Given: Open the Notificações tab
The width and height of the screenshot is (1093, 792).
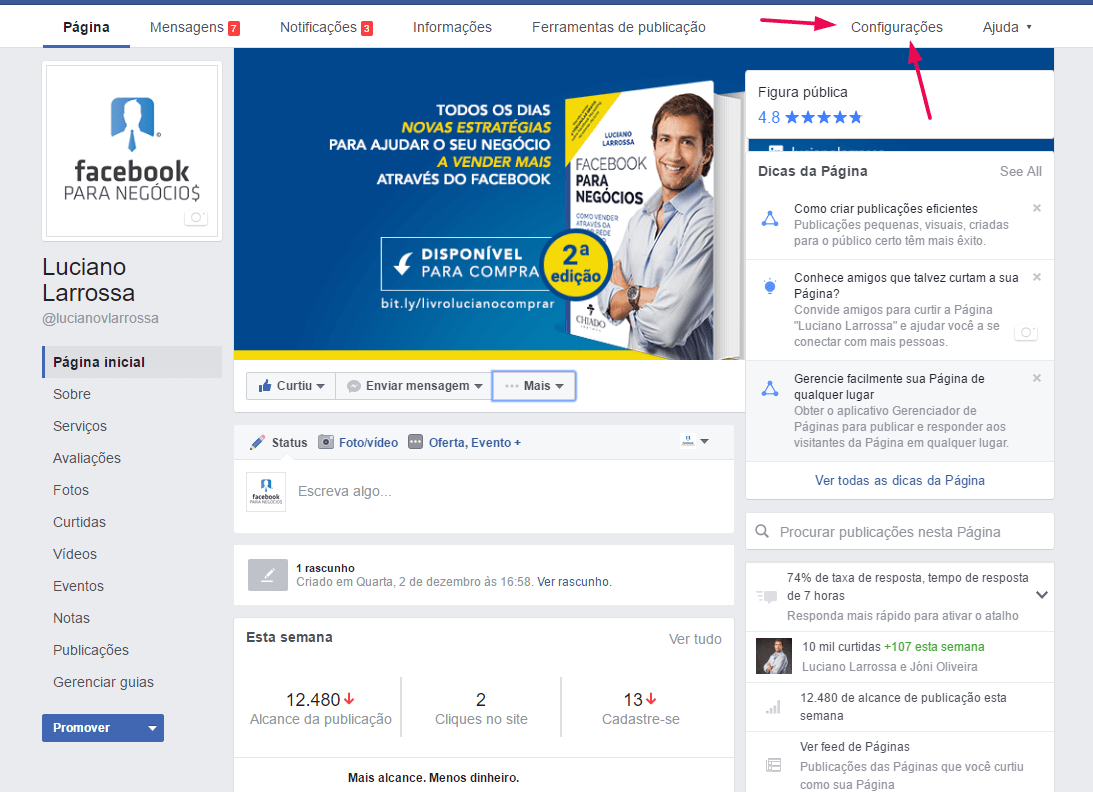Looking at the screenshot, I should coord(318,27).
